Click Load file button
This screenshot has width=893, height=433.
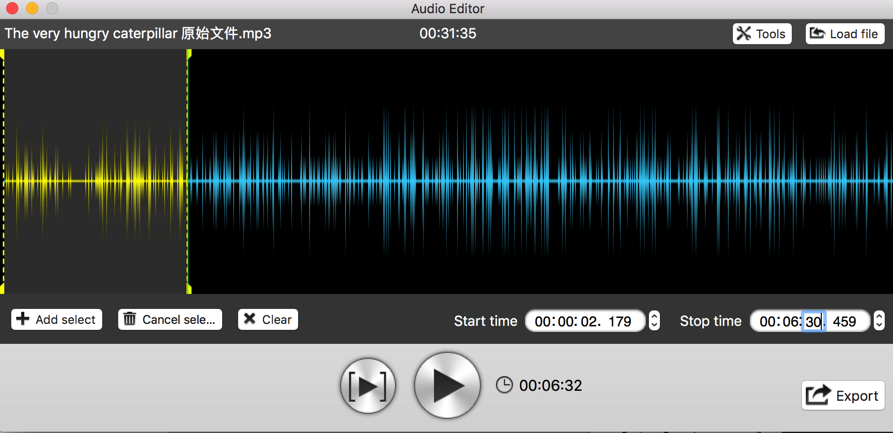tap(845, 34)
